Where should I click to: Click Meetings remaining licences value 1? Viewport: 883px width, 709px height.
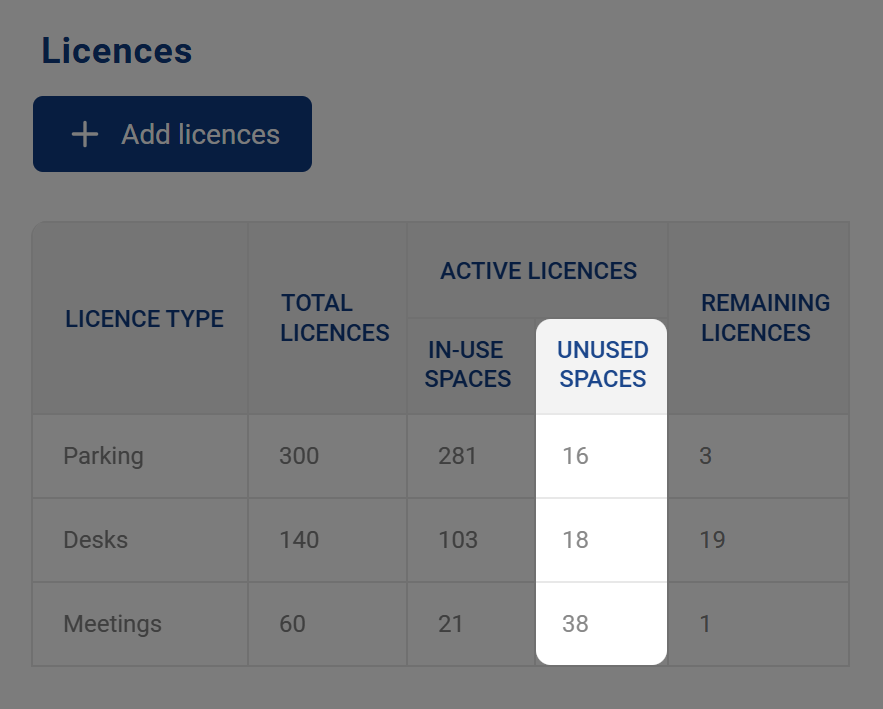point(704,624)
